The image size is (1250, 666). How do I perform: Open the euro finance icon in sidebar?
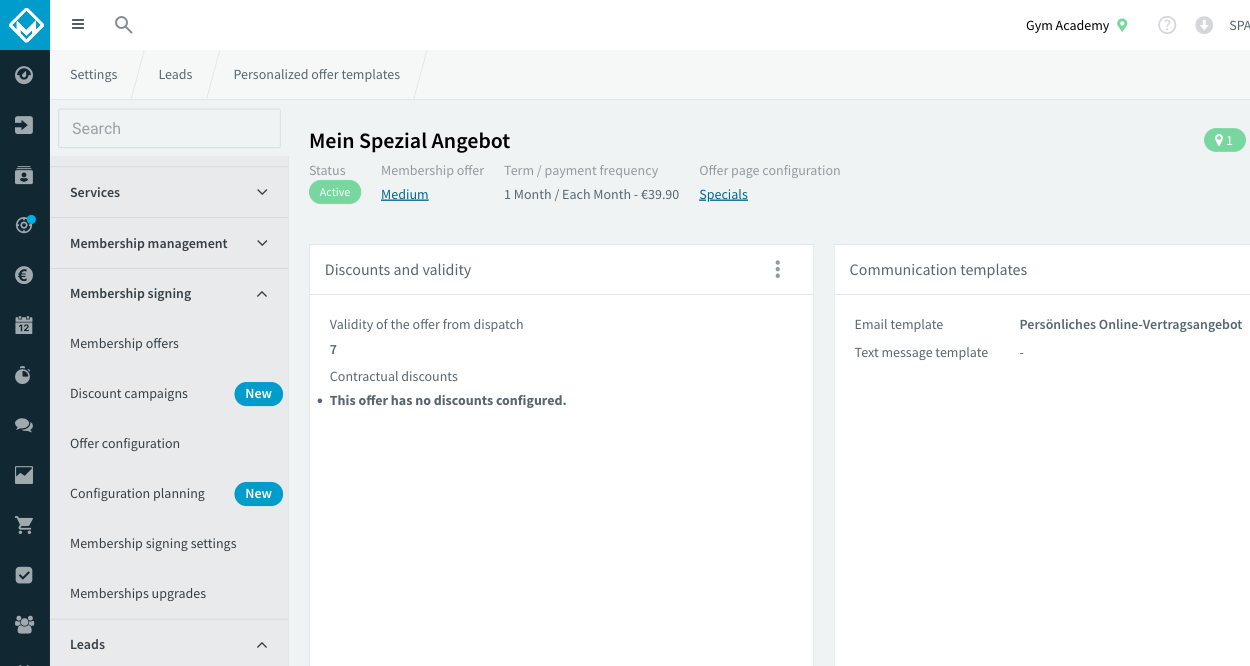click(24, 275)
